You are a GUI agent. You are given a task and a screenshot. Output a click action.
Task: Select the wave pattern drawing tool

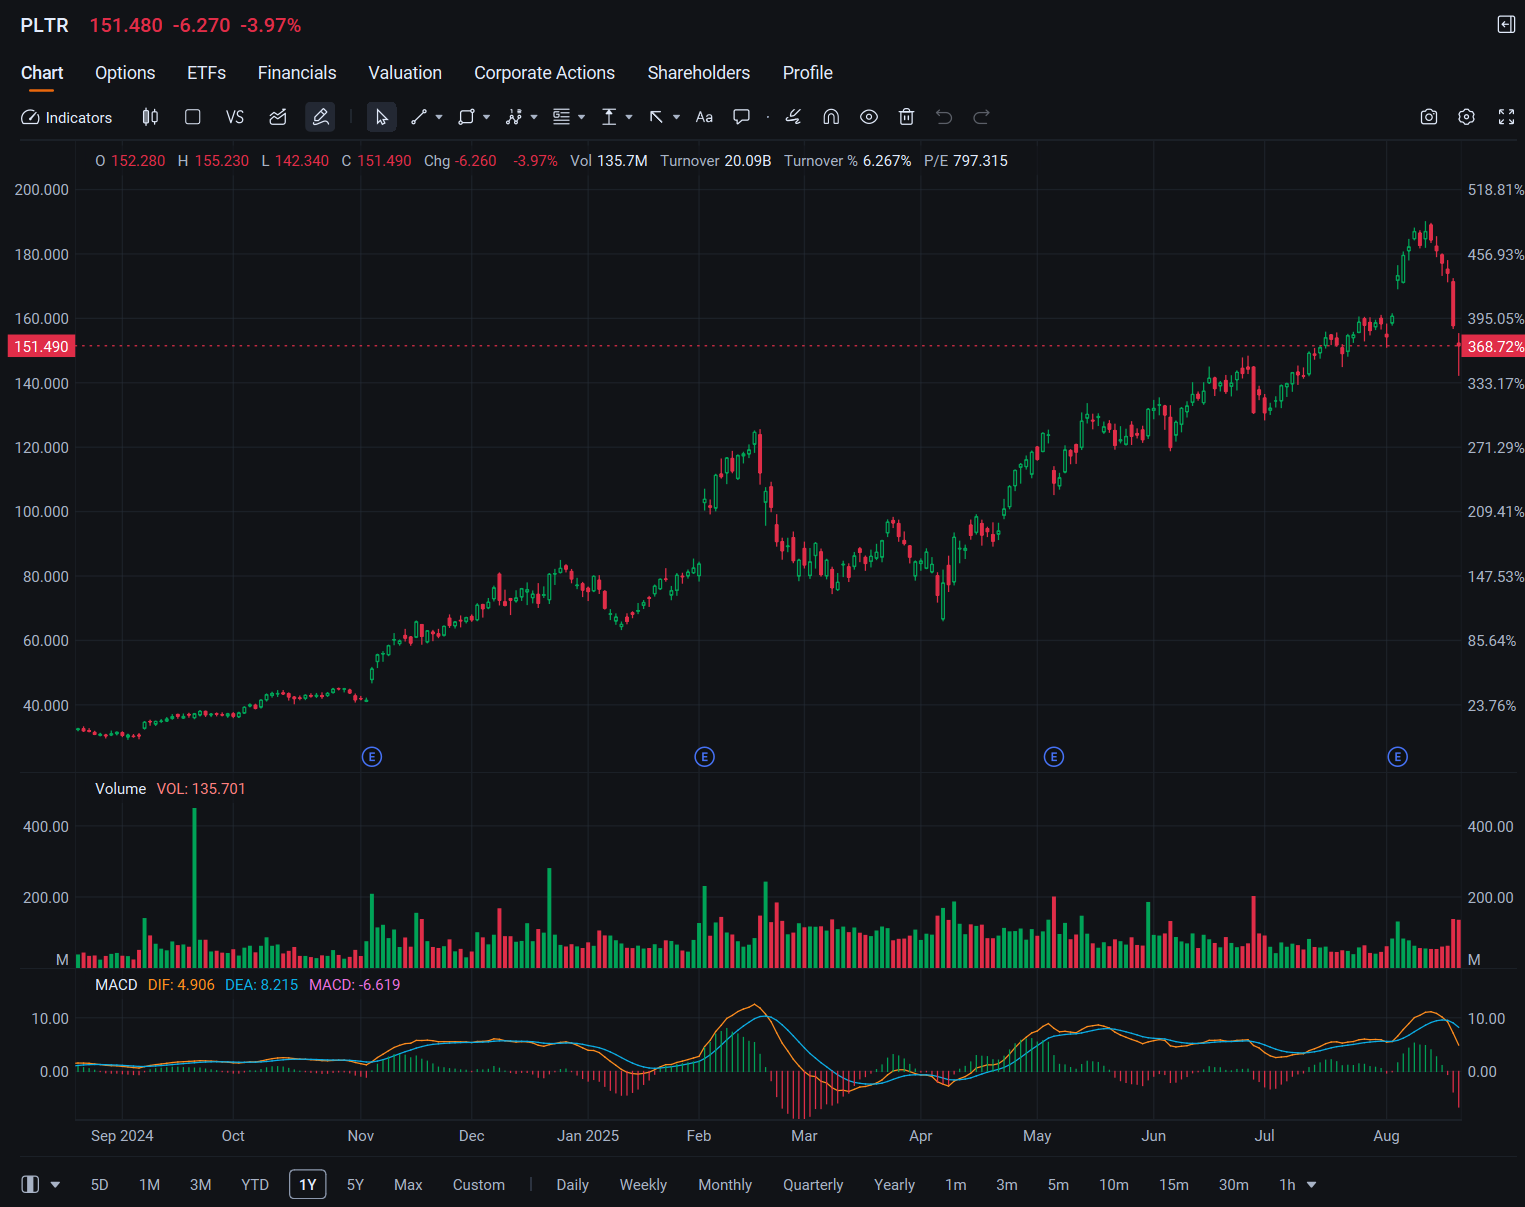pyautogui.click(x=514, y=117)
